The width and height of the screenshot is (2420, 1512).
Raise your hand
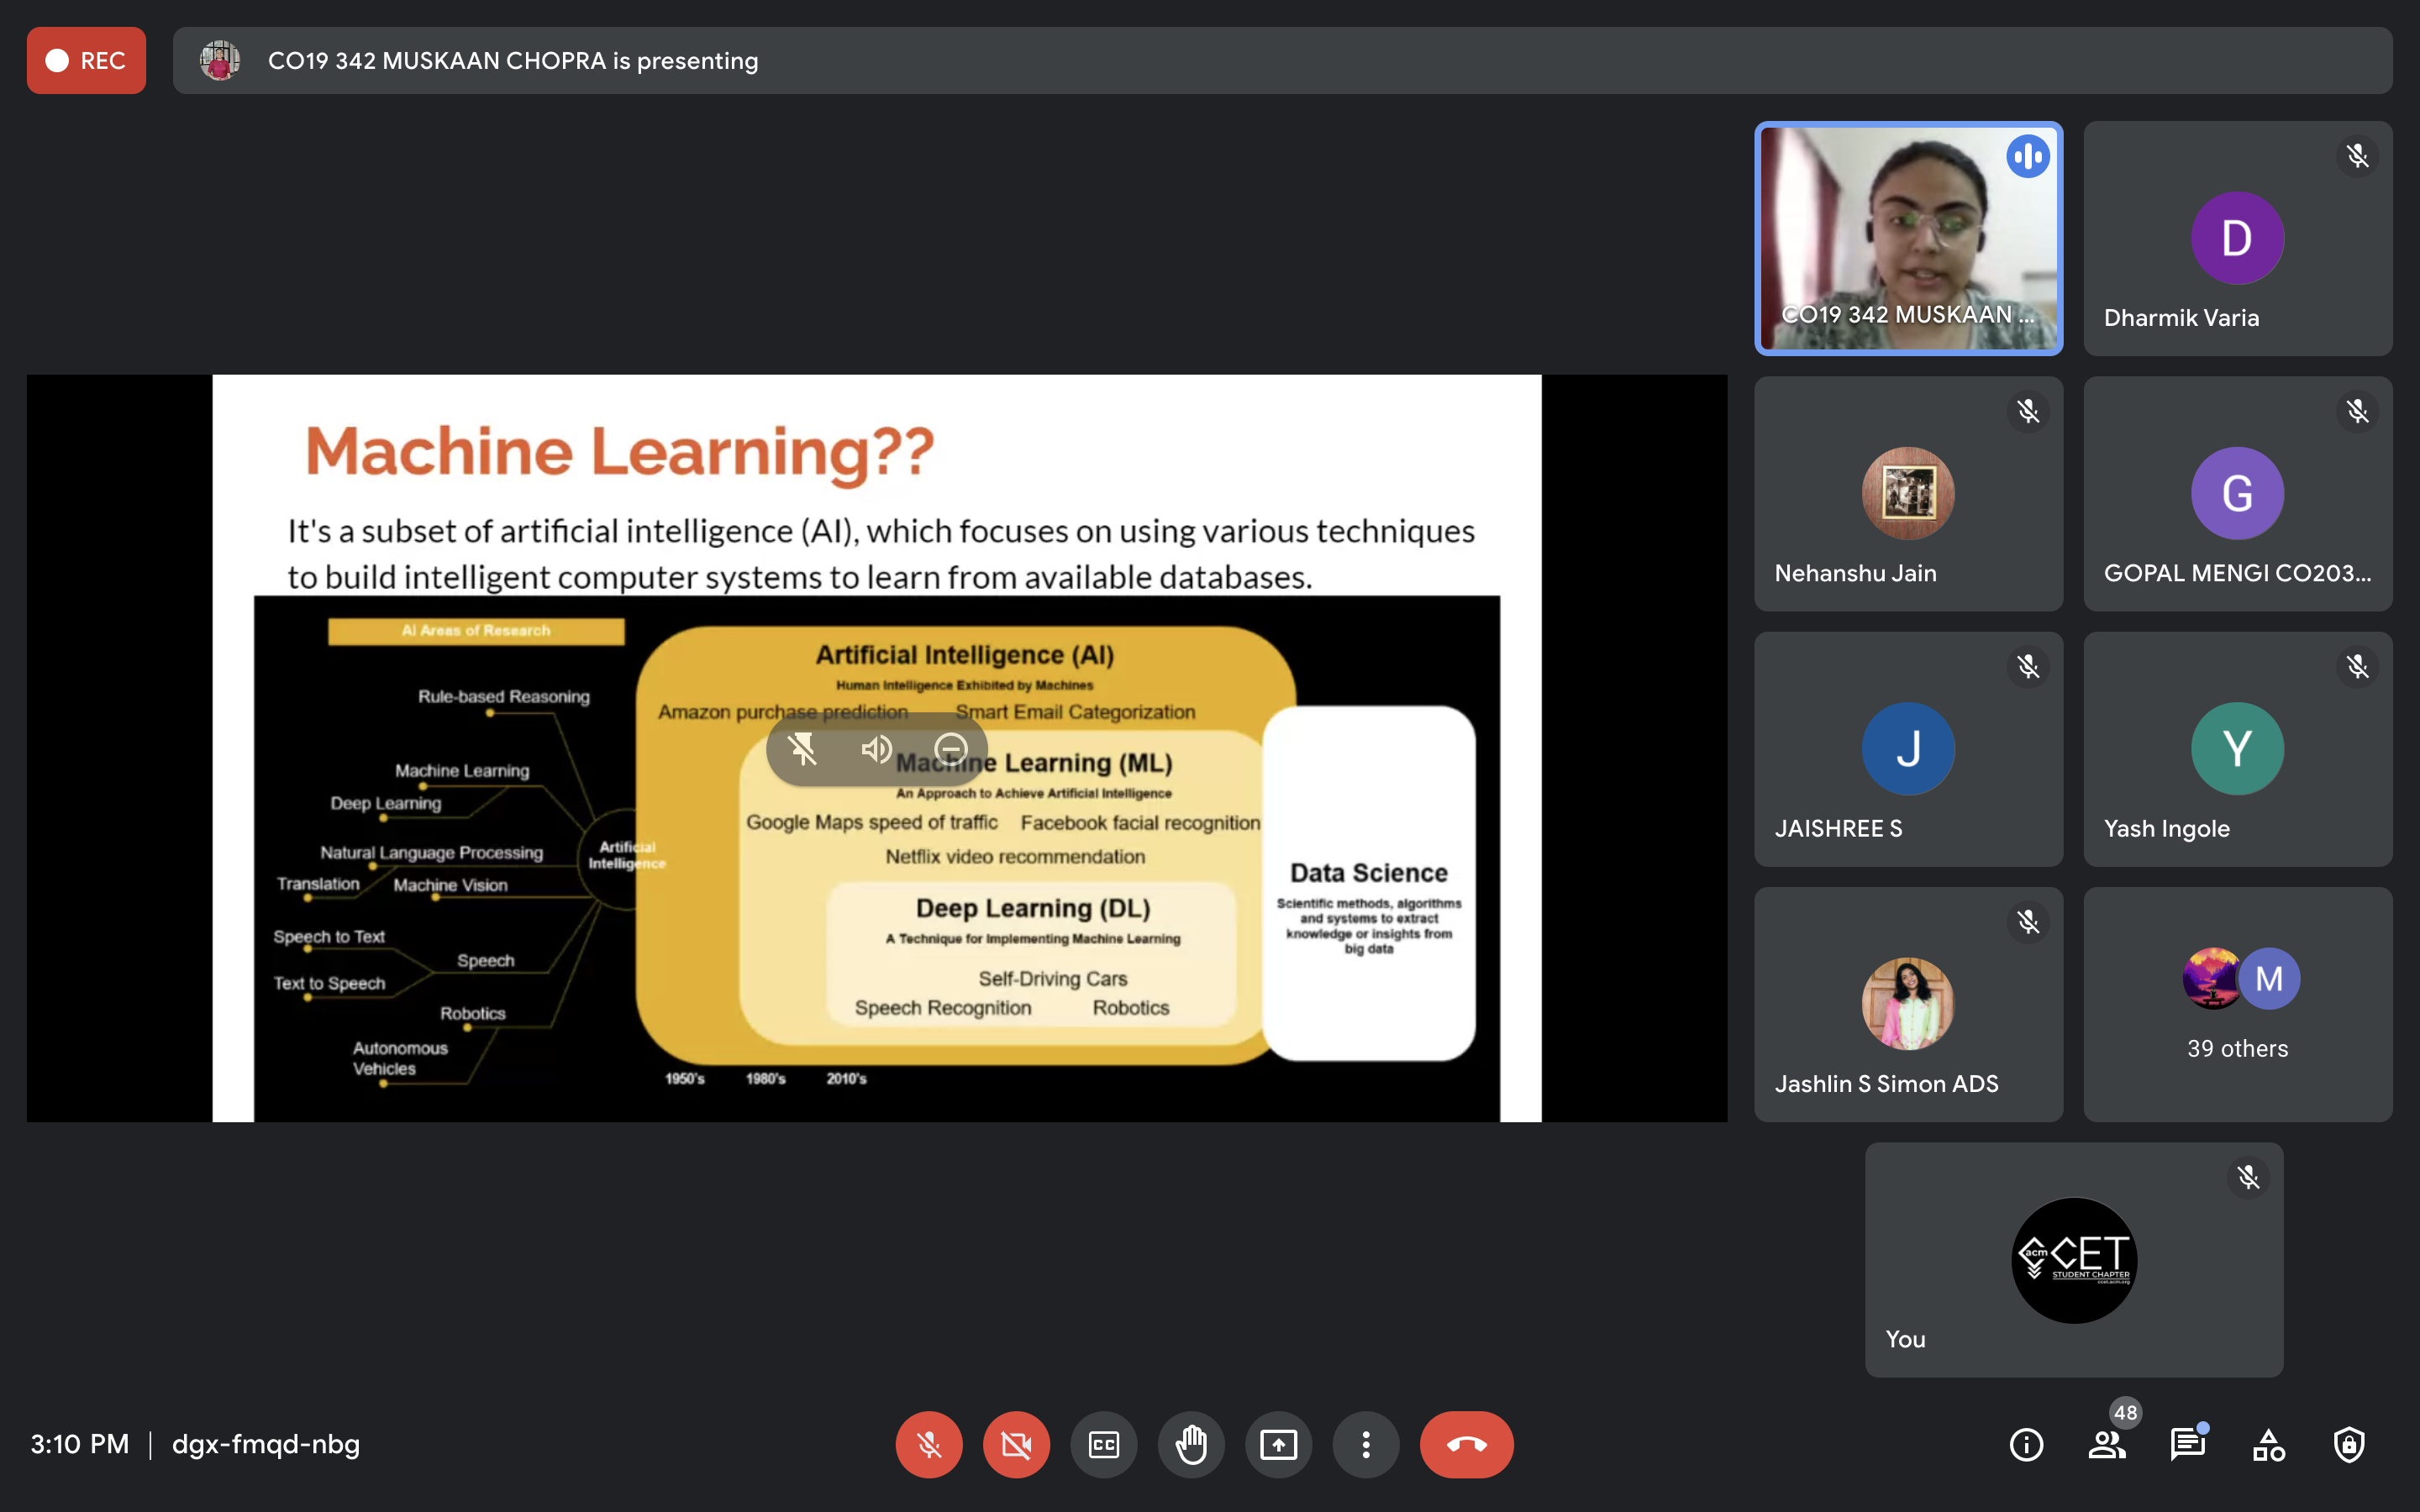click(1191, 1444)
